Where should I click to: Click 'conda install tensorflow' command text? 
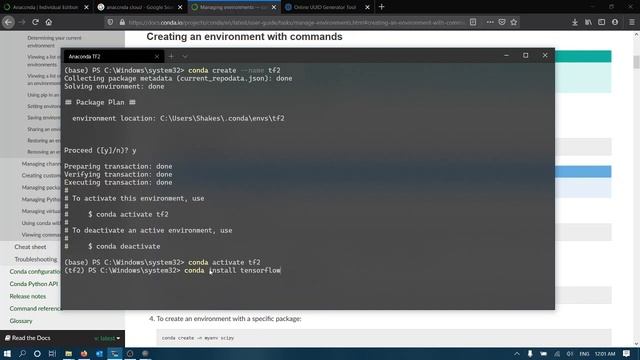pos(233,270)
